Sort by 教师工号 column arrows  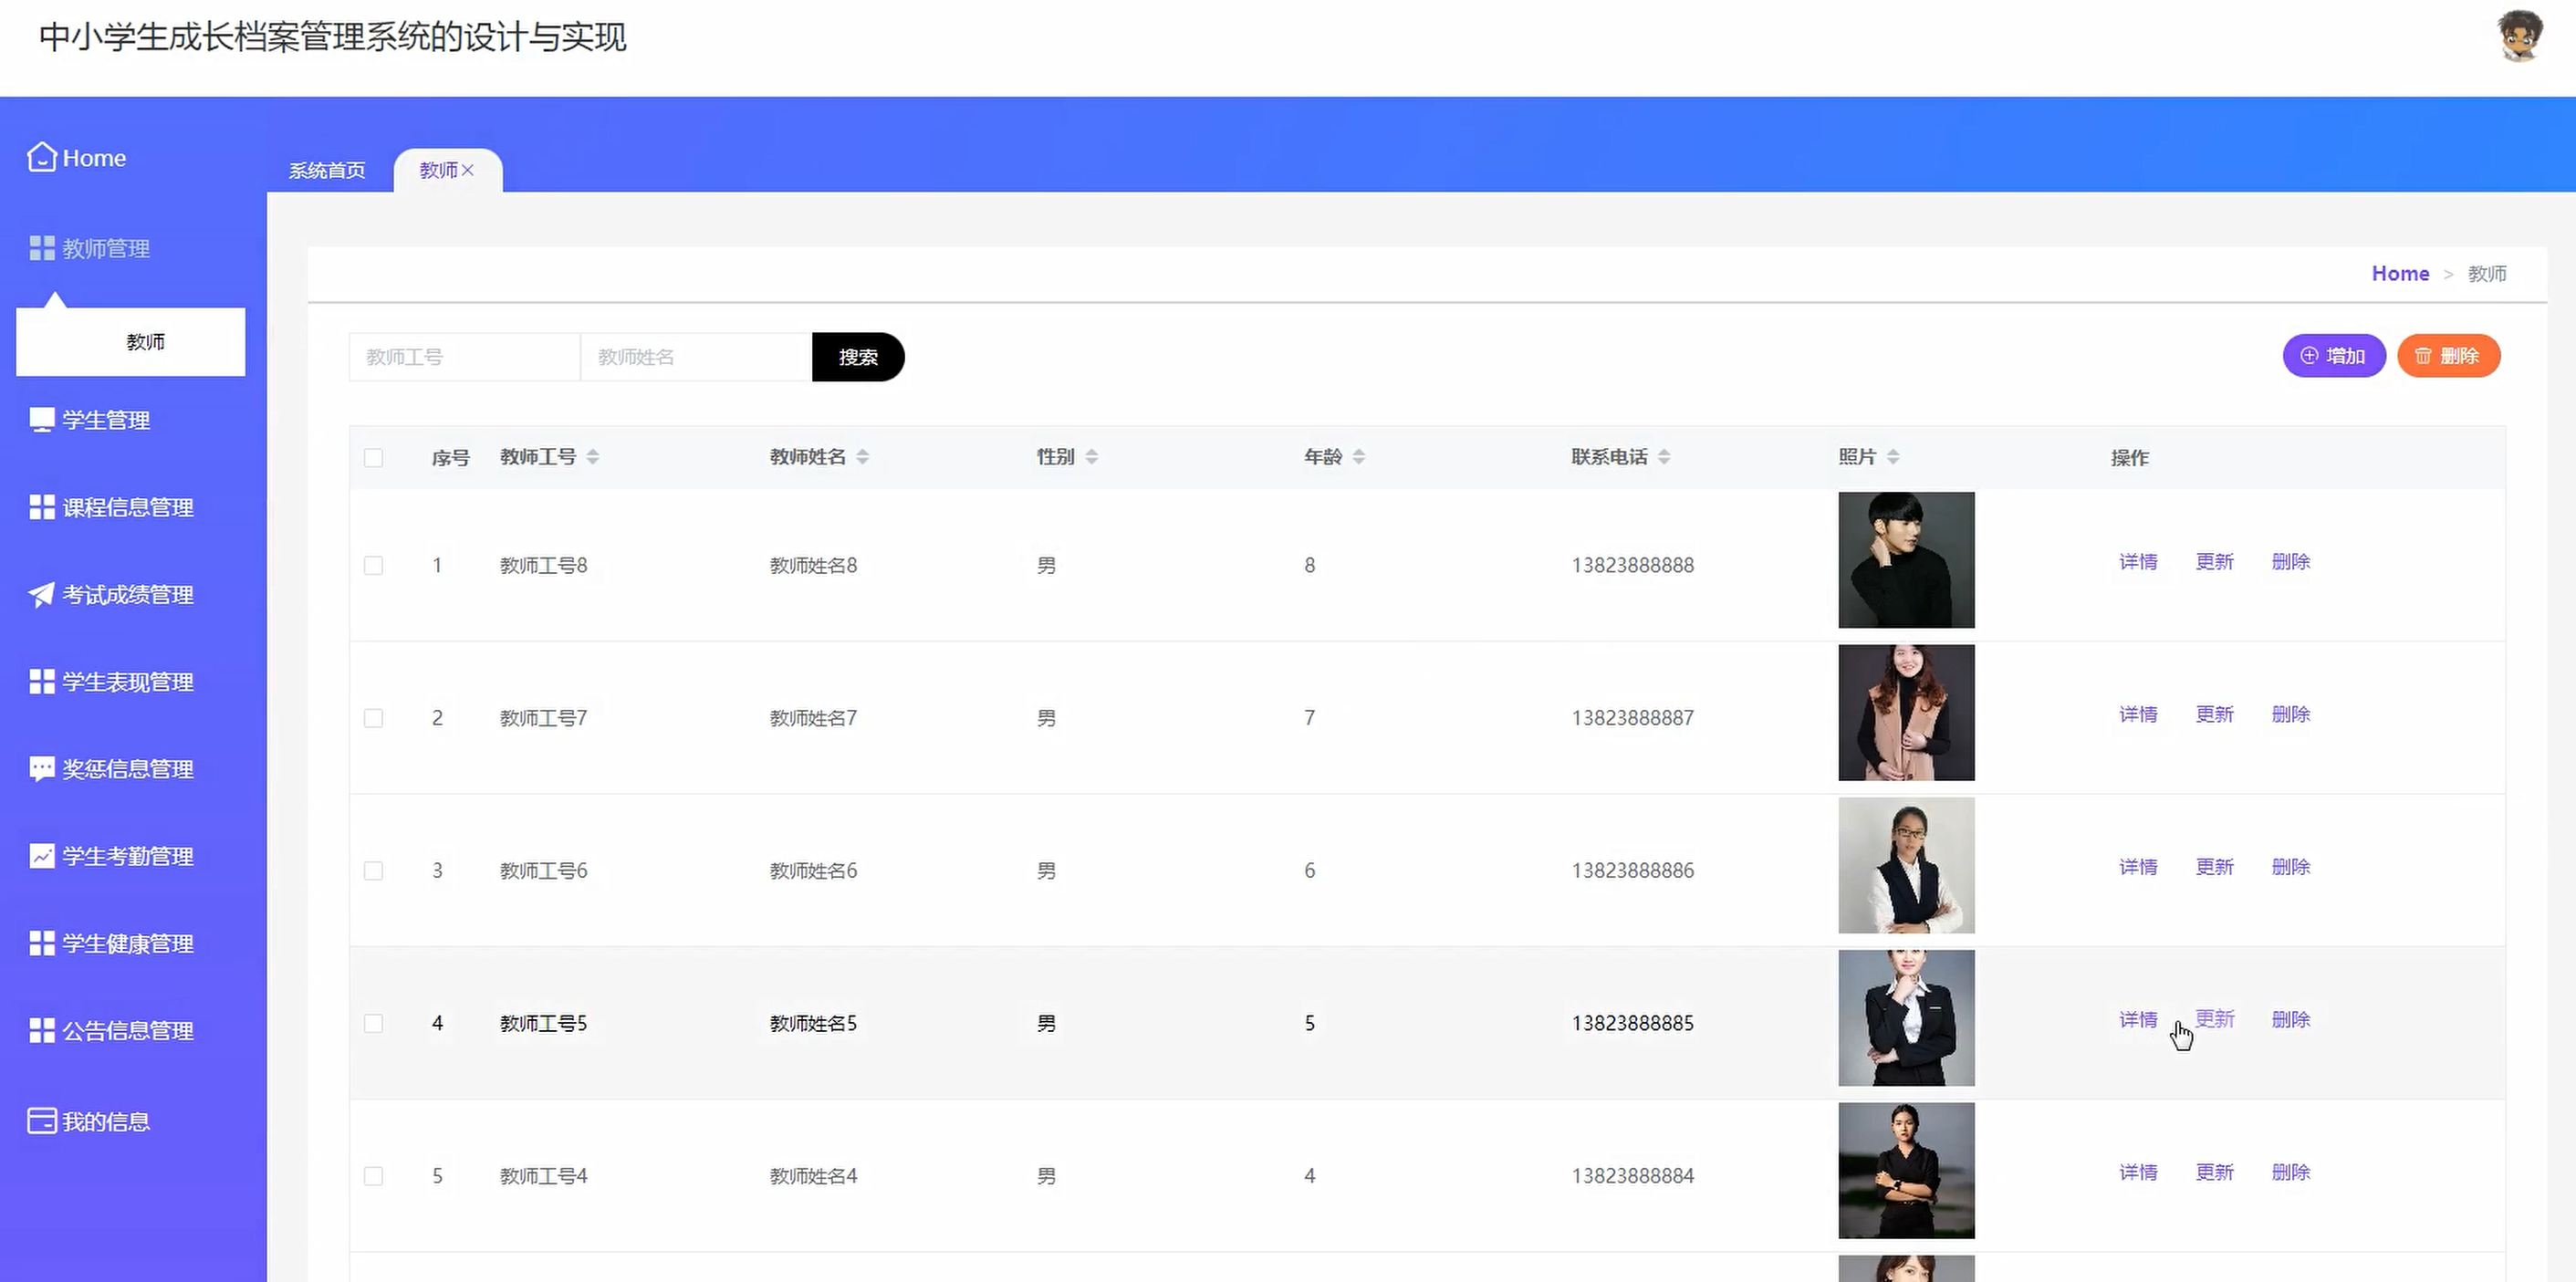pos(593,457)
